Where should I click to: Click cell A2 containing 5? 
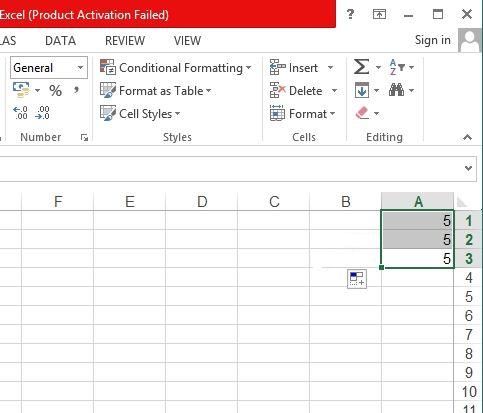(418, 240)
